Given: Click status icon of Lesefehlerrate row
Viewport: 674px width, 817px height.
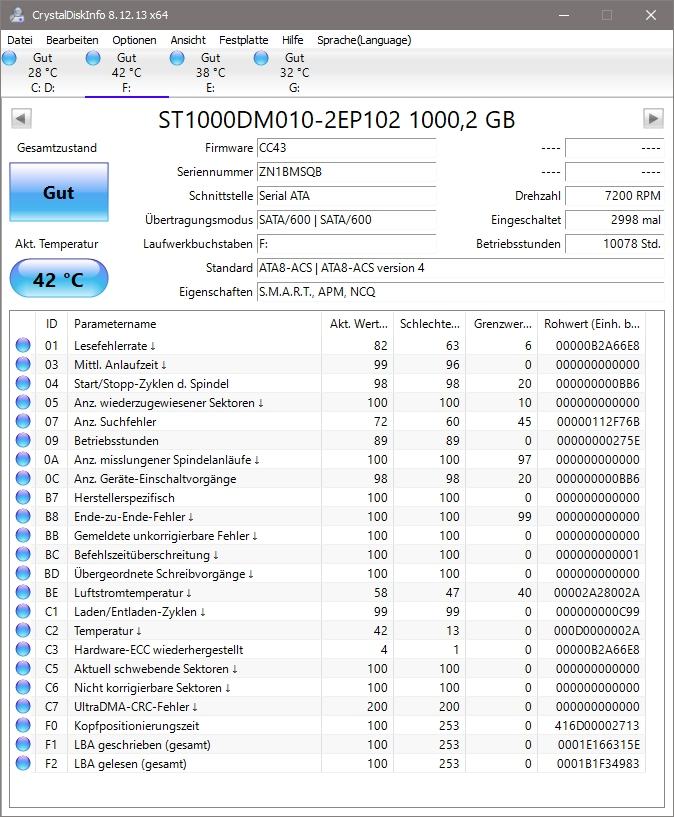Looking at the screenshot, I should [x=23, y=345].
